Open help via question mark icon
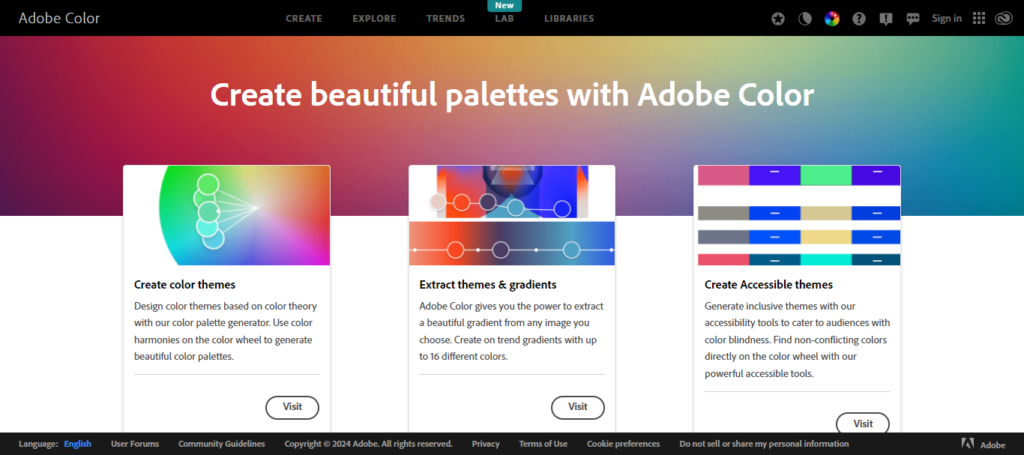 [x=858, y=18]
